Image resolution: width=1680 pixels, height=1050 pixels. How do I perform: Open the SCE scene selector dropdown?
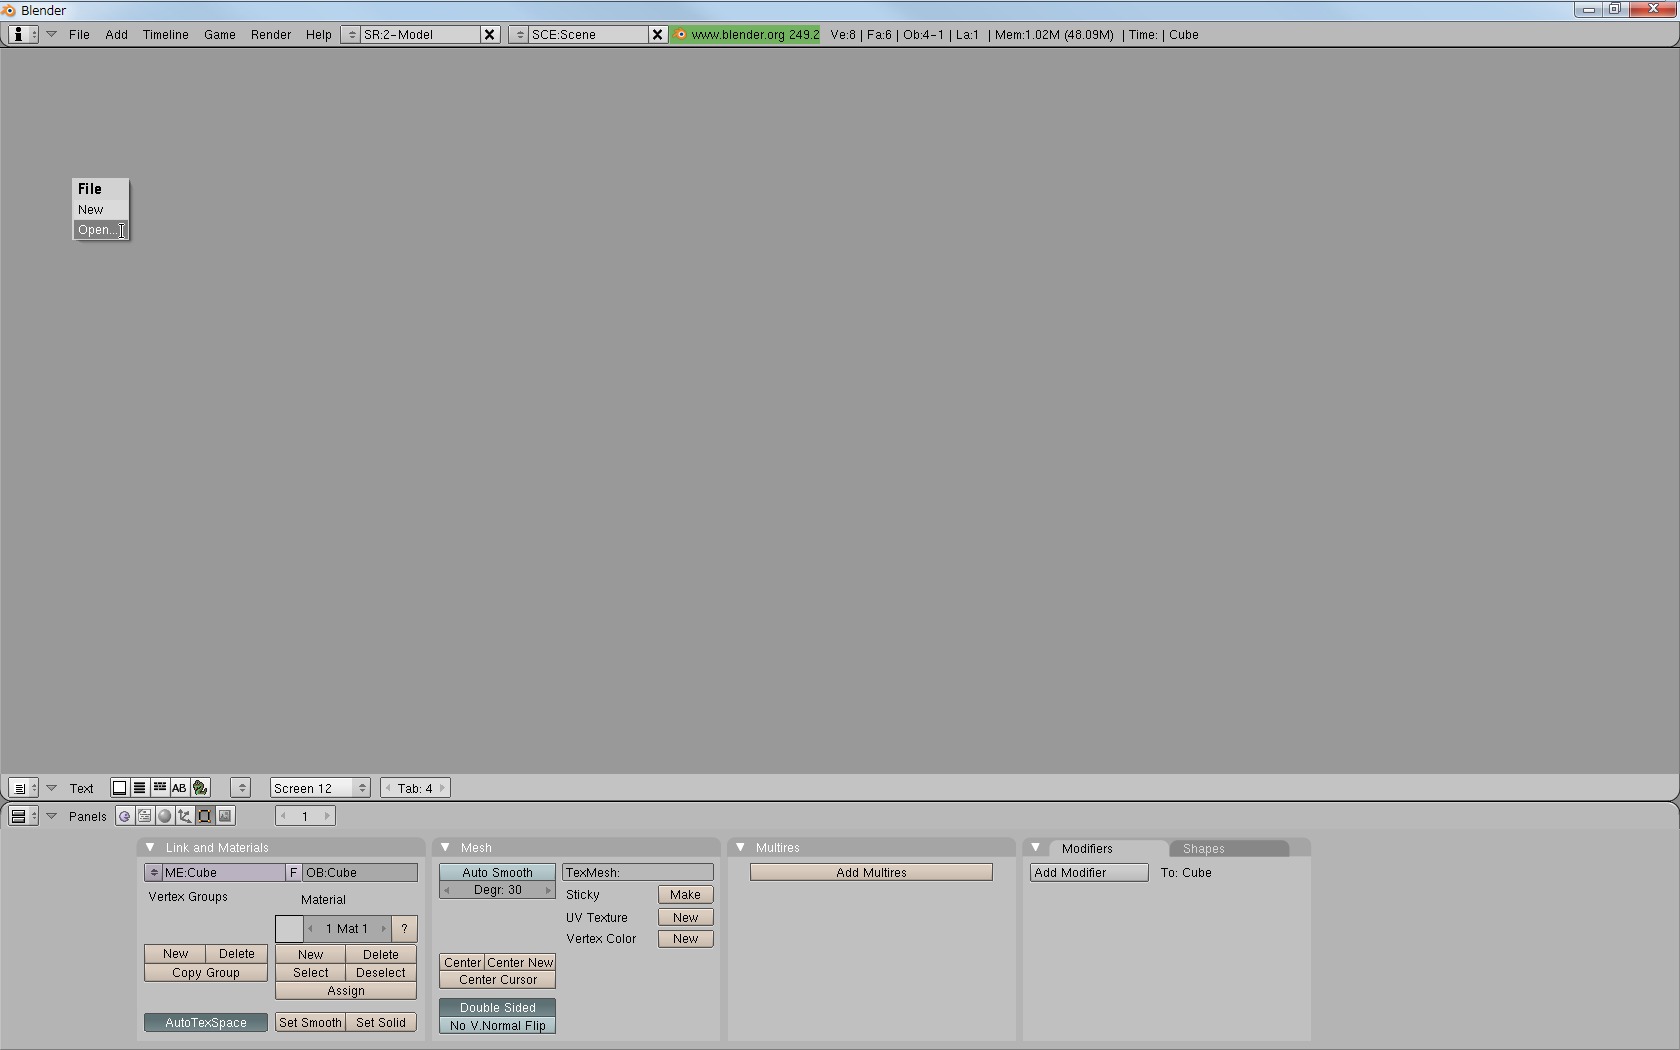point(519,34)
